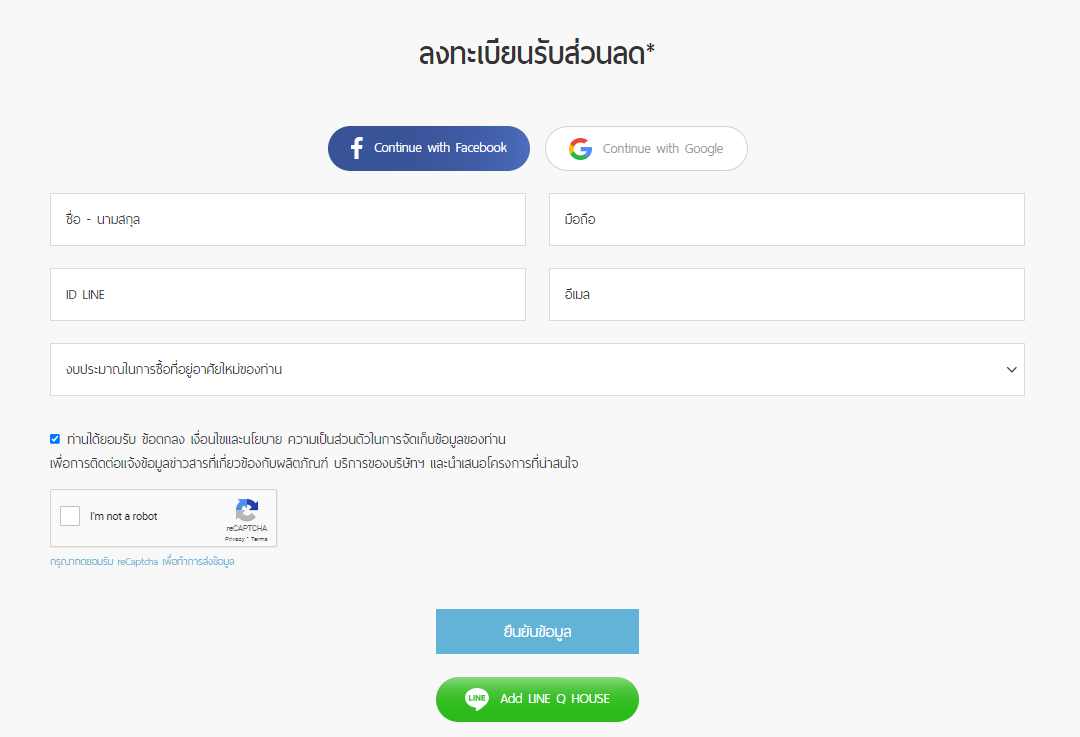Click the Facebook "f" logo icon
This screenshot has height=737, width=1080.
[x=357, y=148]
